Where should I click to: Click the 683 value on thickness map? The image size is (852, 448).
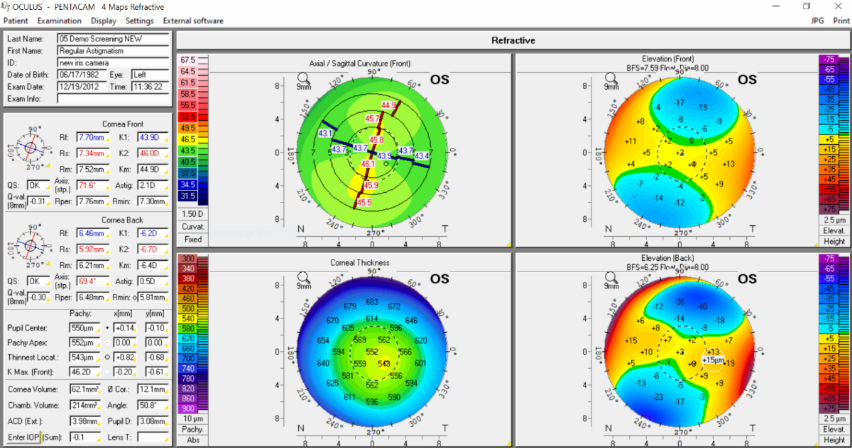tap(372, 302)
